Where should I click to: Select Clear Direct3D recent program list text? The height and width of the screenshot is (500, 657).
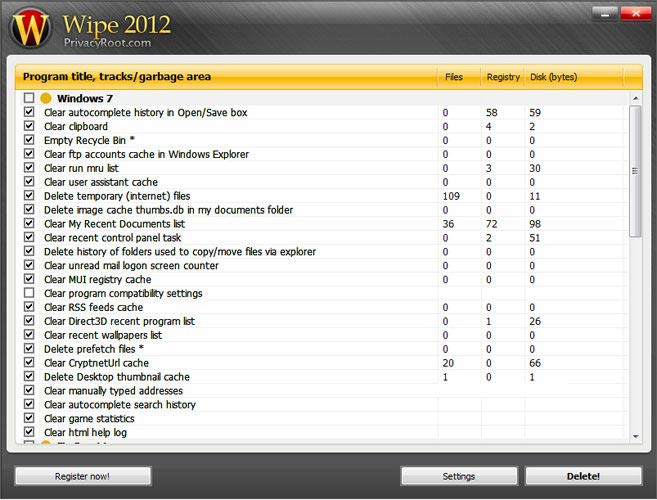[x=119, y=321]
